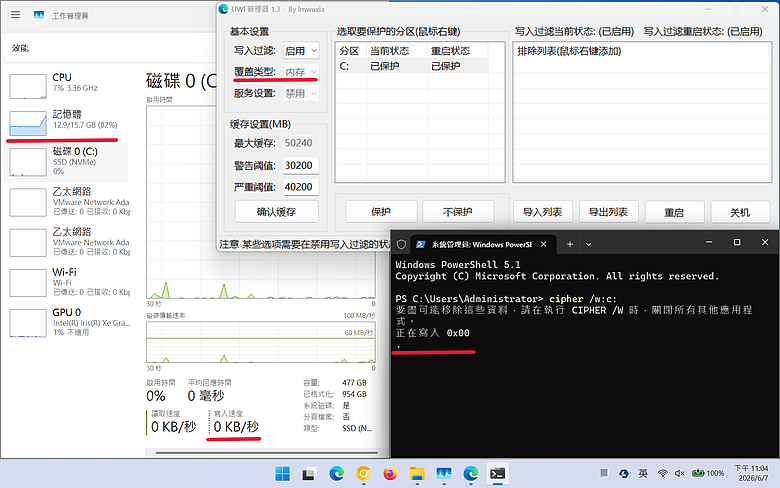This screenshot has width=780, height=488.
Task: Open the Windows Start menu
Action: click(x=282, y=474)
